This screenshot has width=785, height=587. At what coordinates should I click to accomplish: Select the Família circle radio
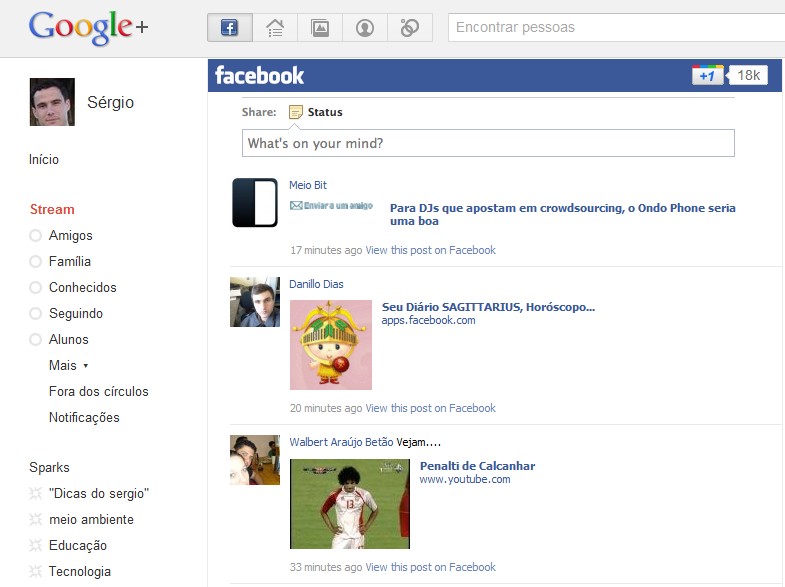(x=36, y=262)
